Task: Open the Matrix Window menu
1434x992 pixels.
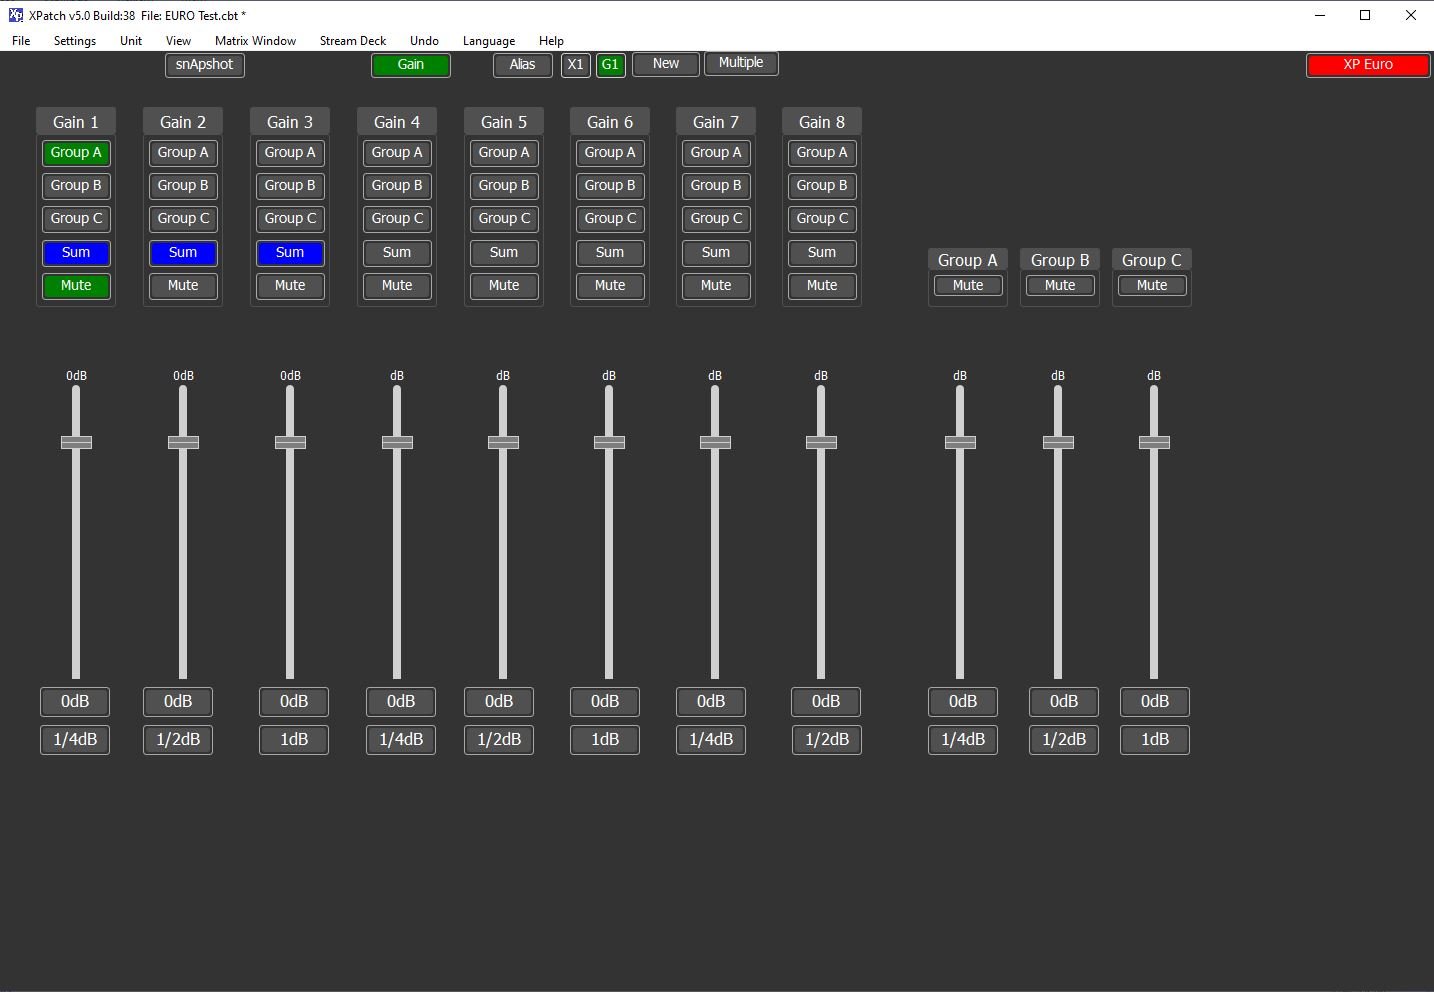Action: [x=255, y=41]
